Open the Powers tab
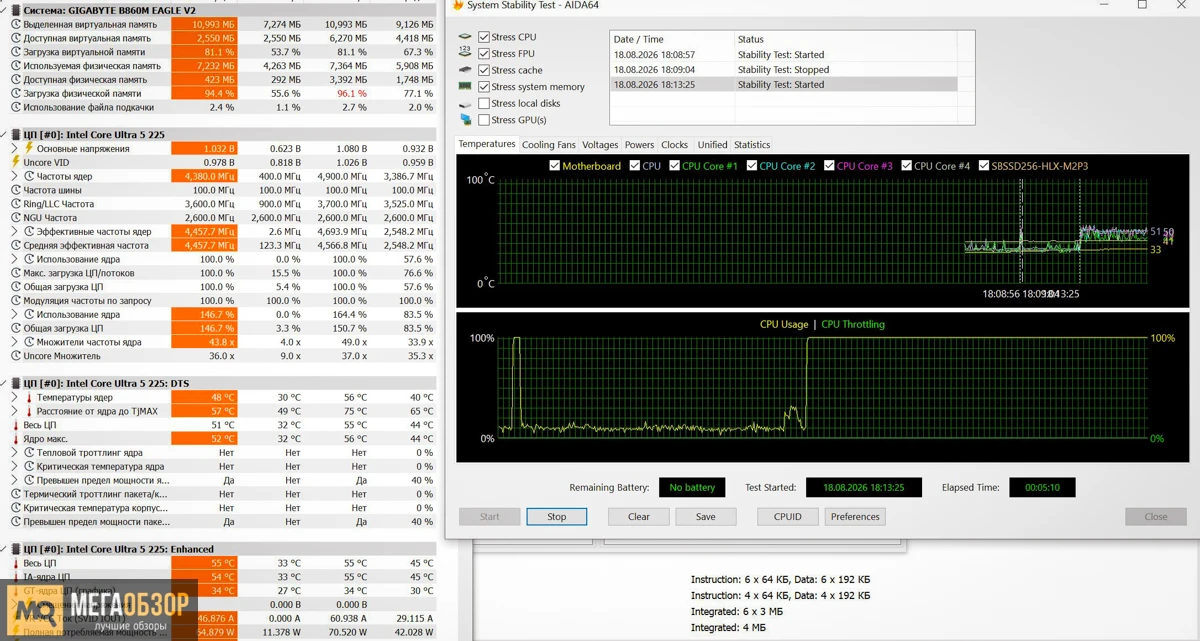 tap(639, 145)
